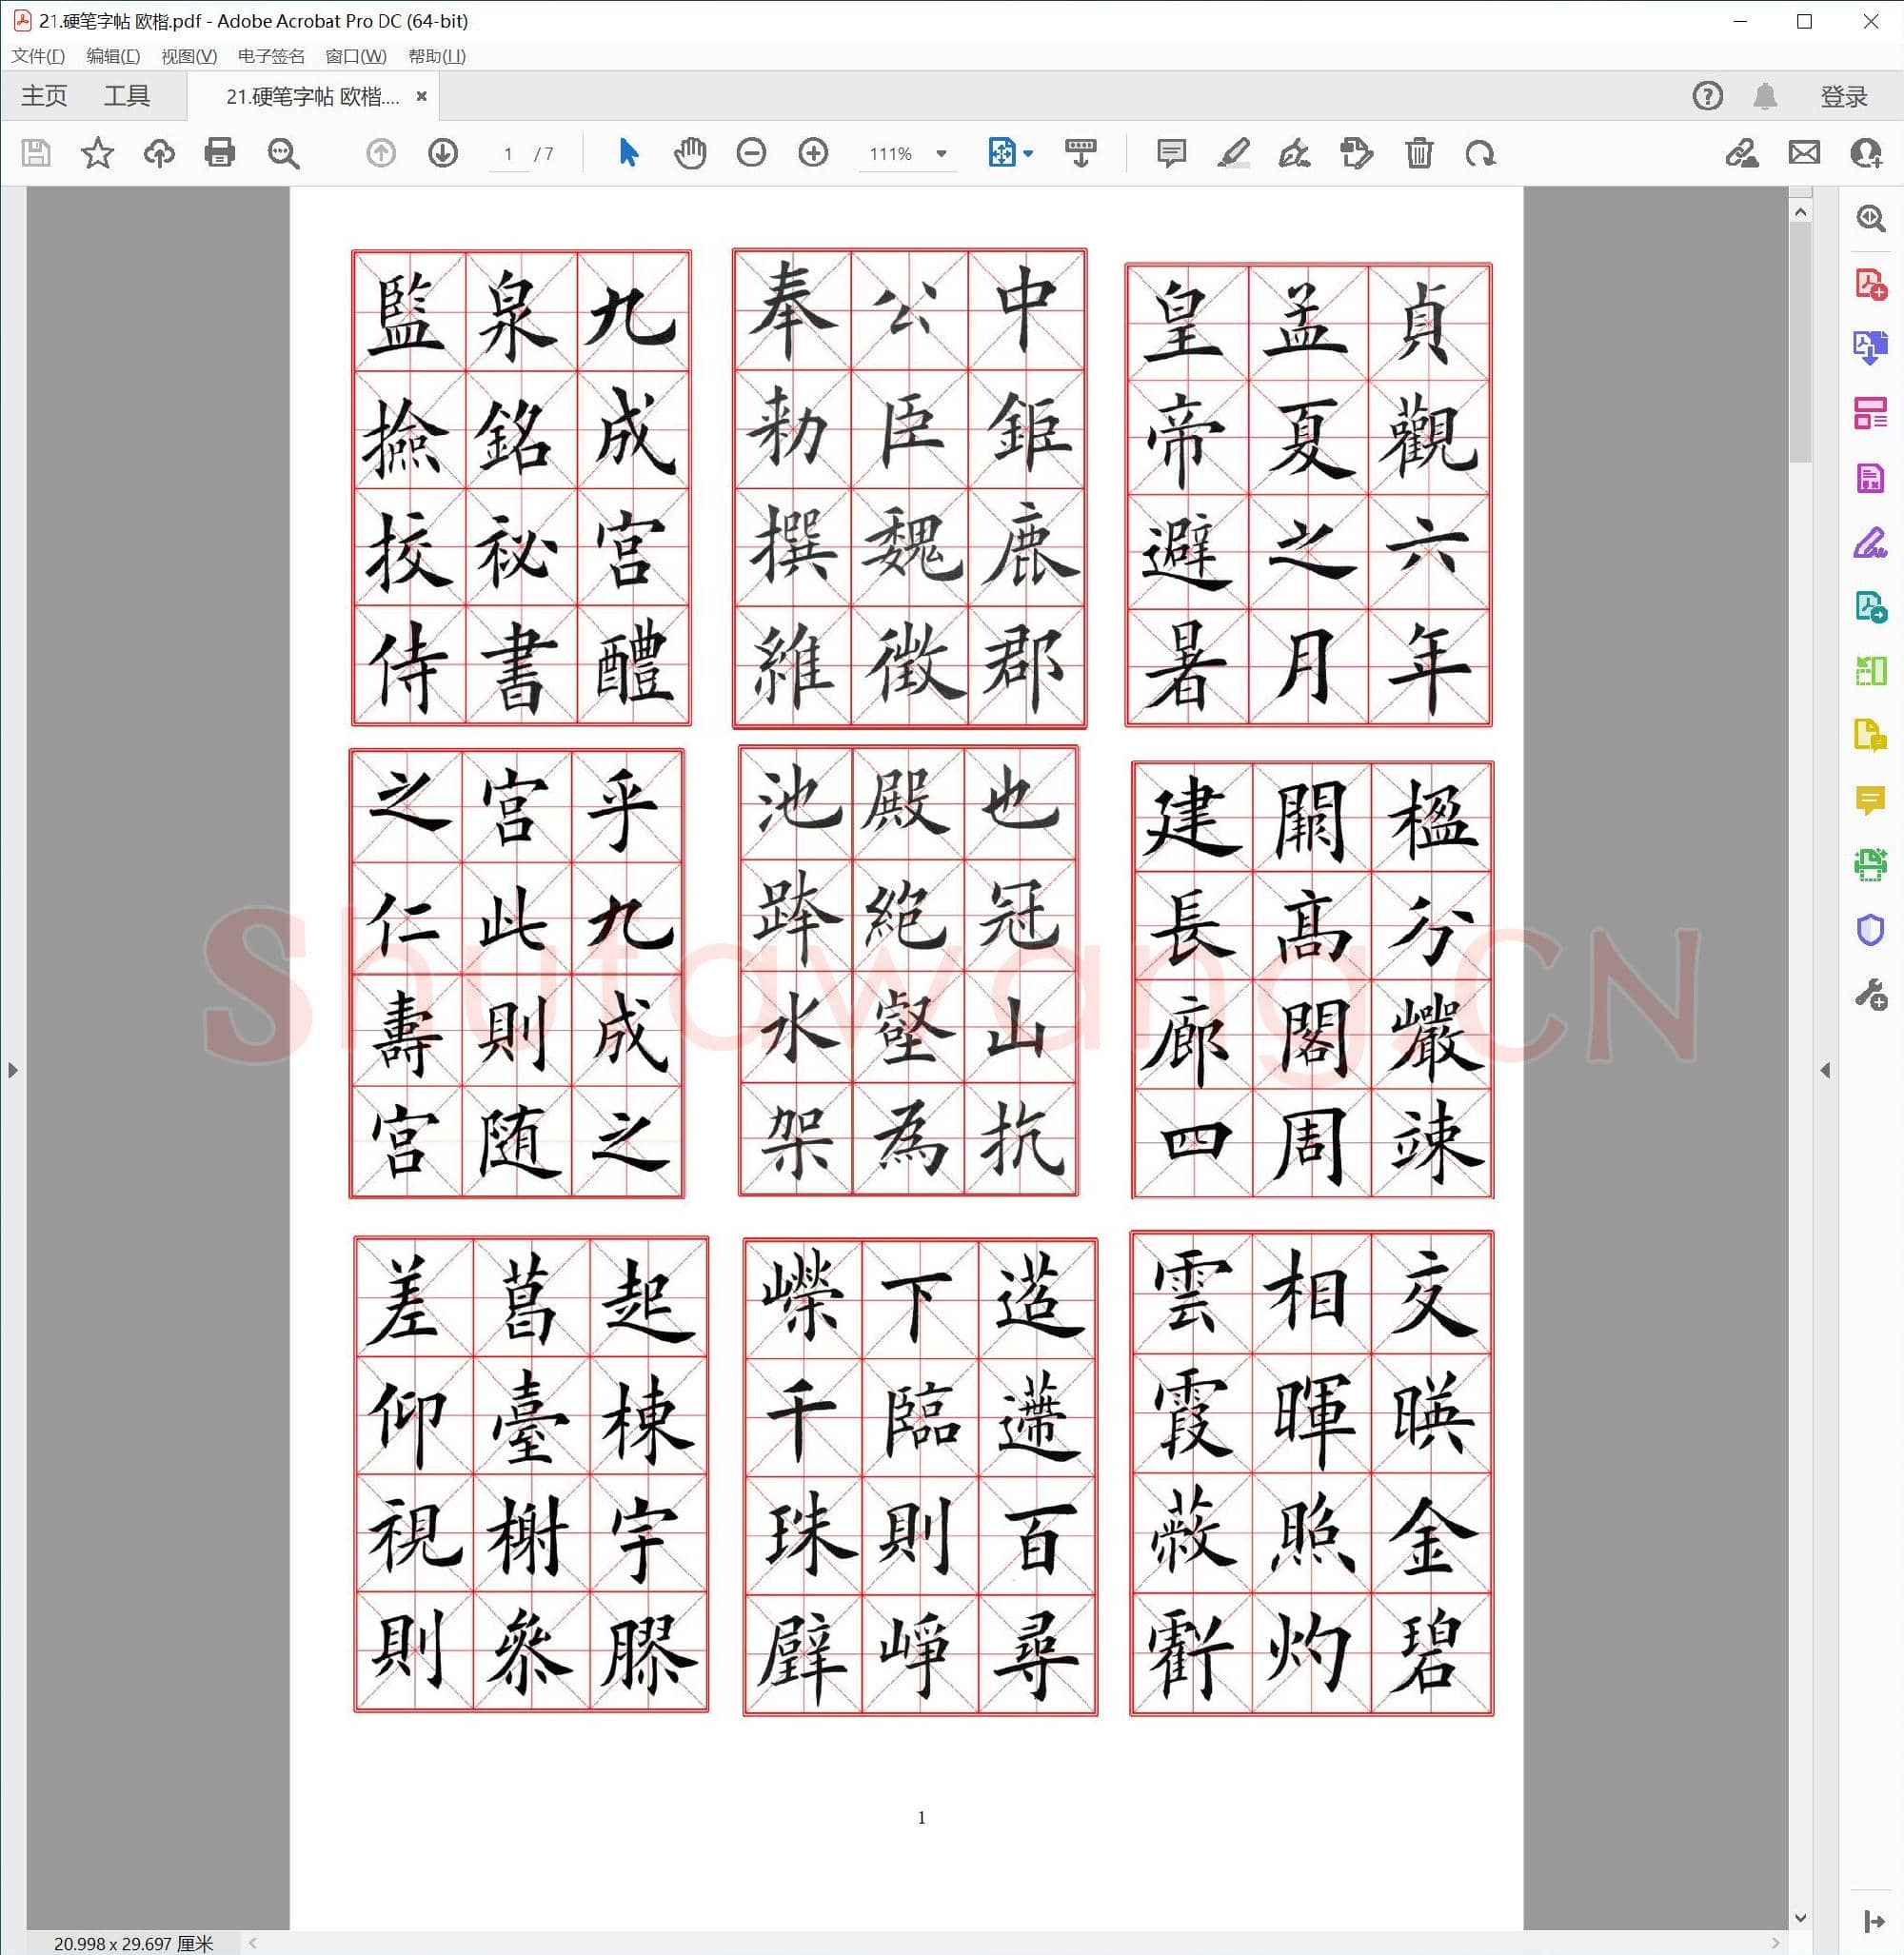
Task: Open the Add Comment sticky note tool
Action: [x=1171, y=154]
